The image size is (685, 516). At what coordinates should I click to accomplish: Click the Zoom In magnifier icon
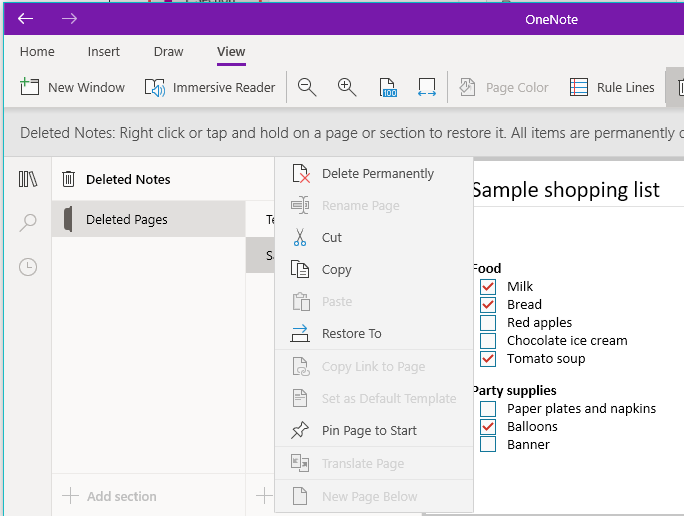(x=347, y=87)
